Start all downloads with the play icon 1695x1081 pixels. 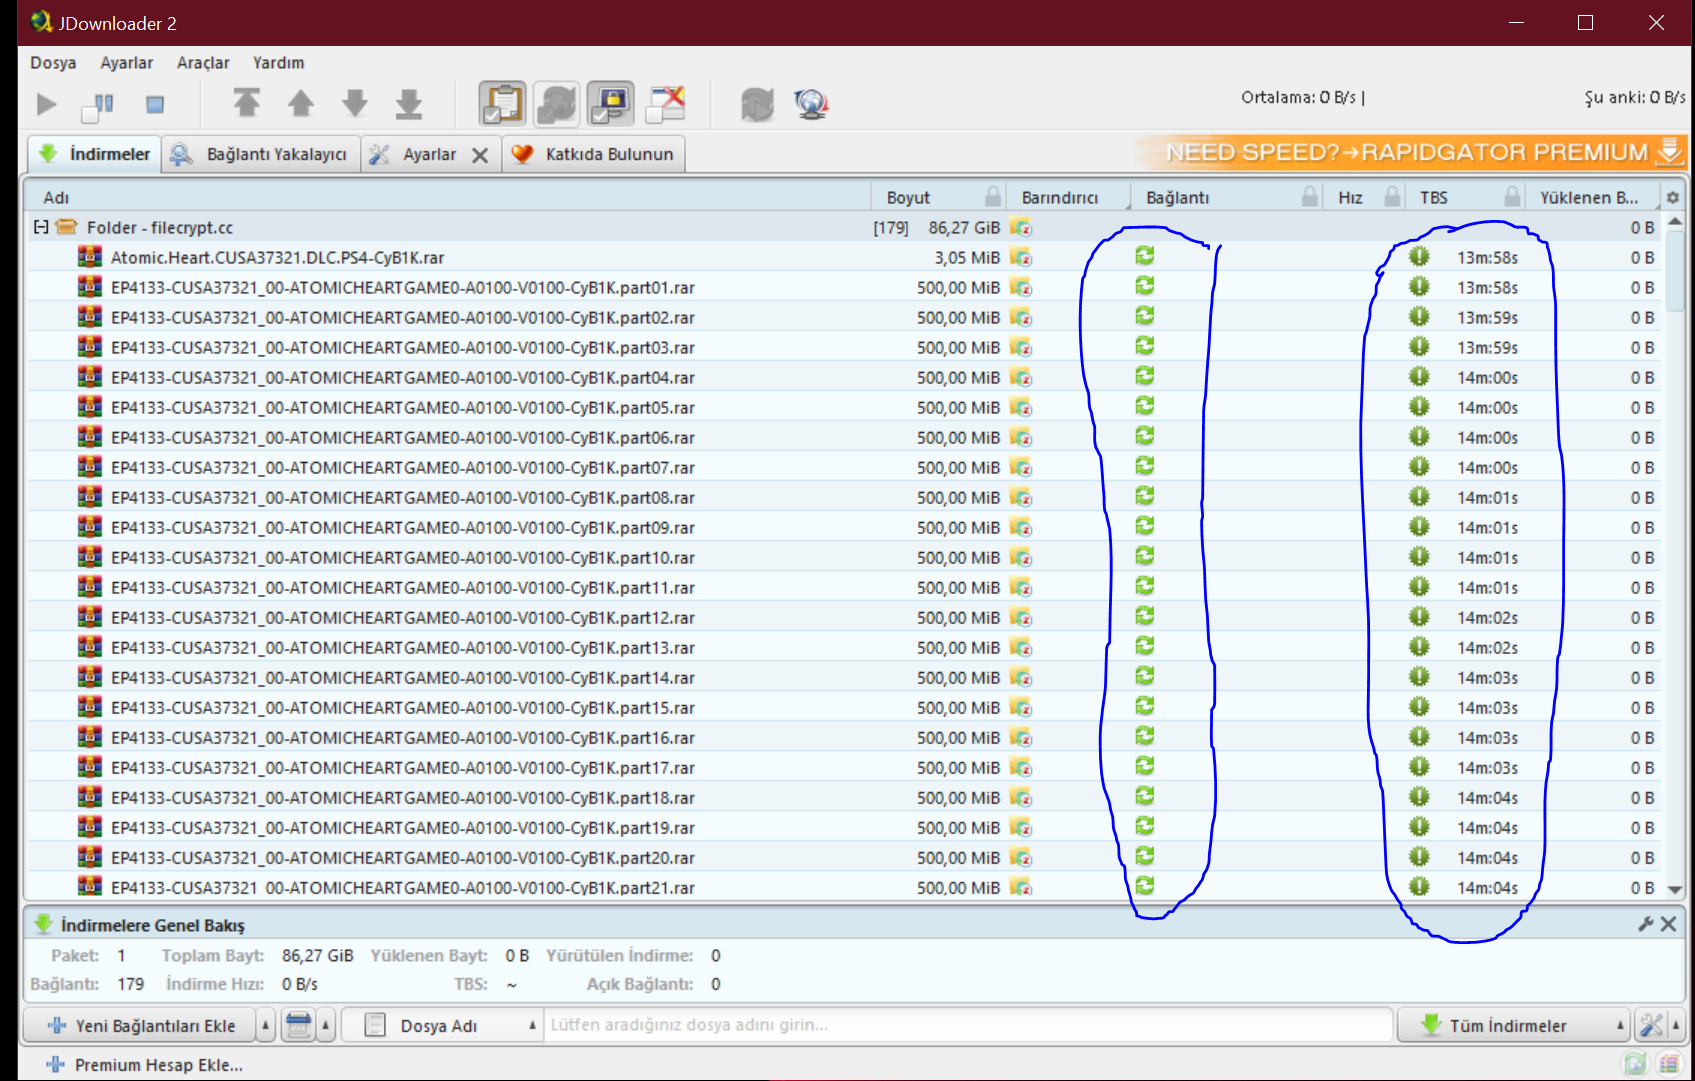46,104
